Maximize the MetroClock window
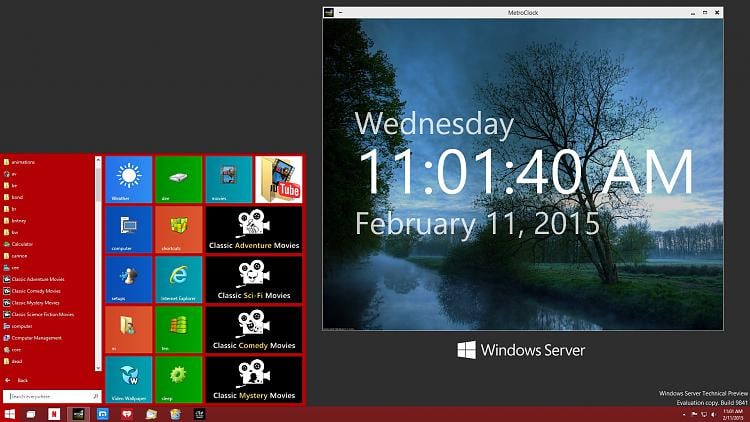 coord(705,12)
